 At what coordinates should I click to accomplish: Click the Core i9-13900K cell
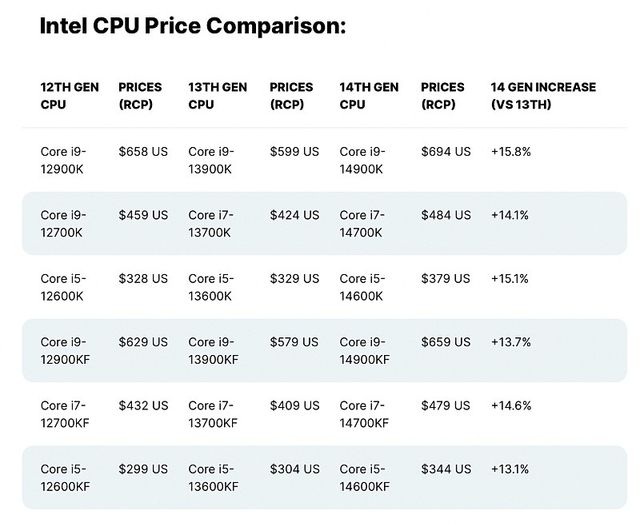pyautogui.click(x=211, y=160)
